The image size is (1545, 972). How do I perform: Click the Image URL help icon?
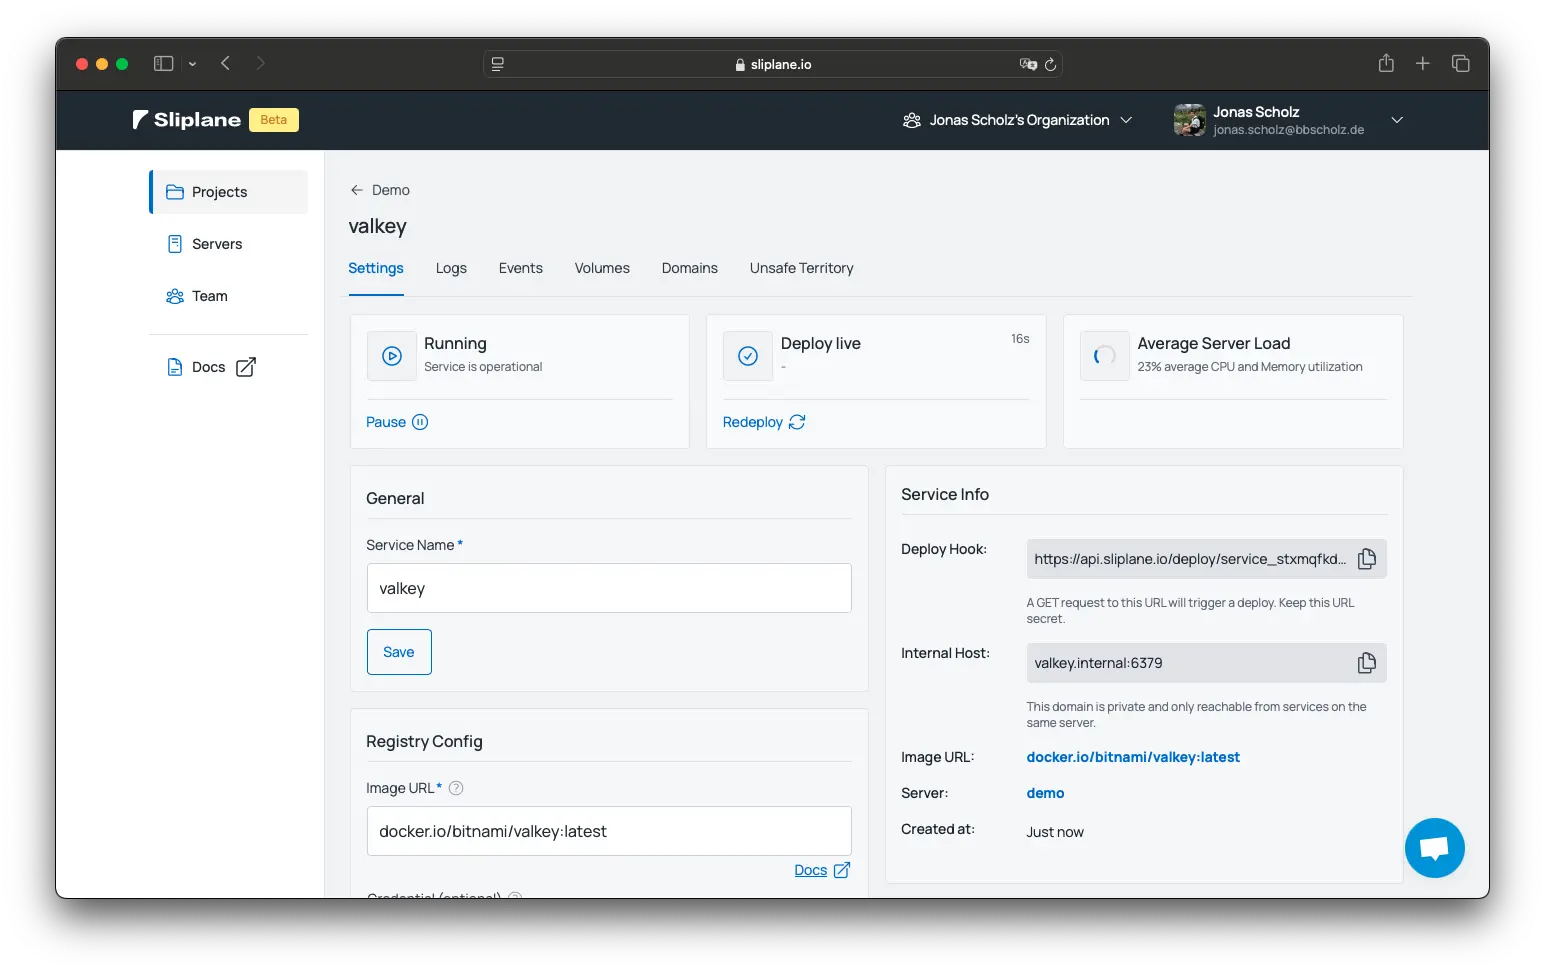[456, 788]
